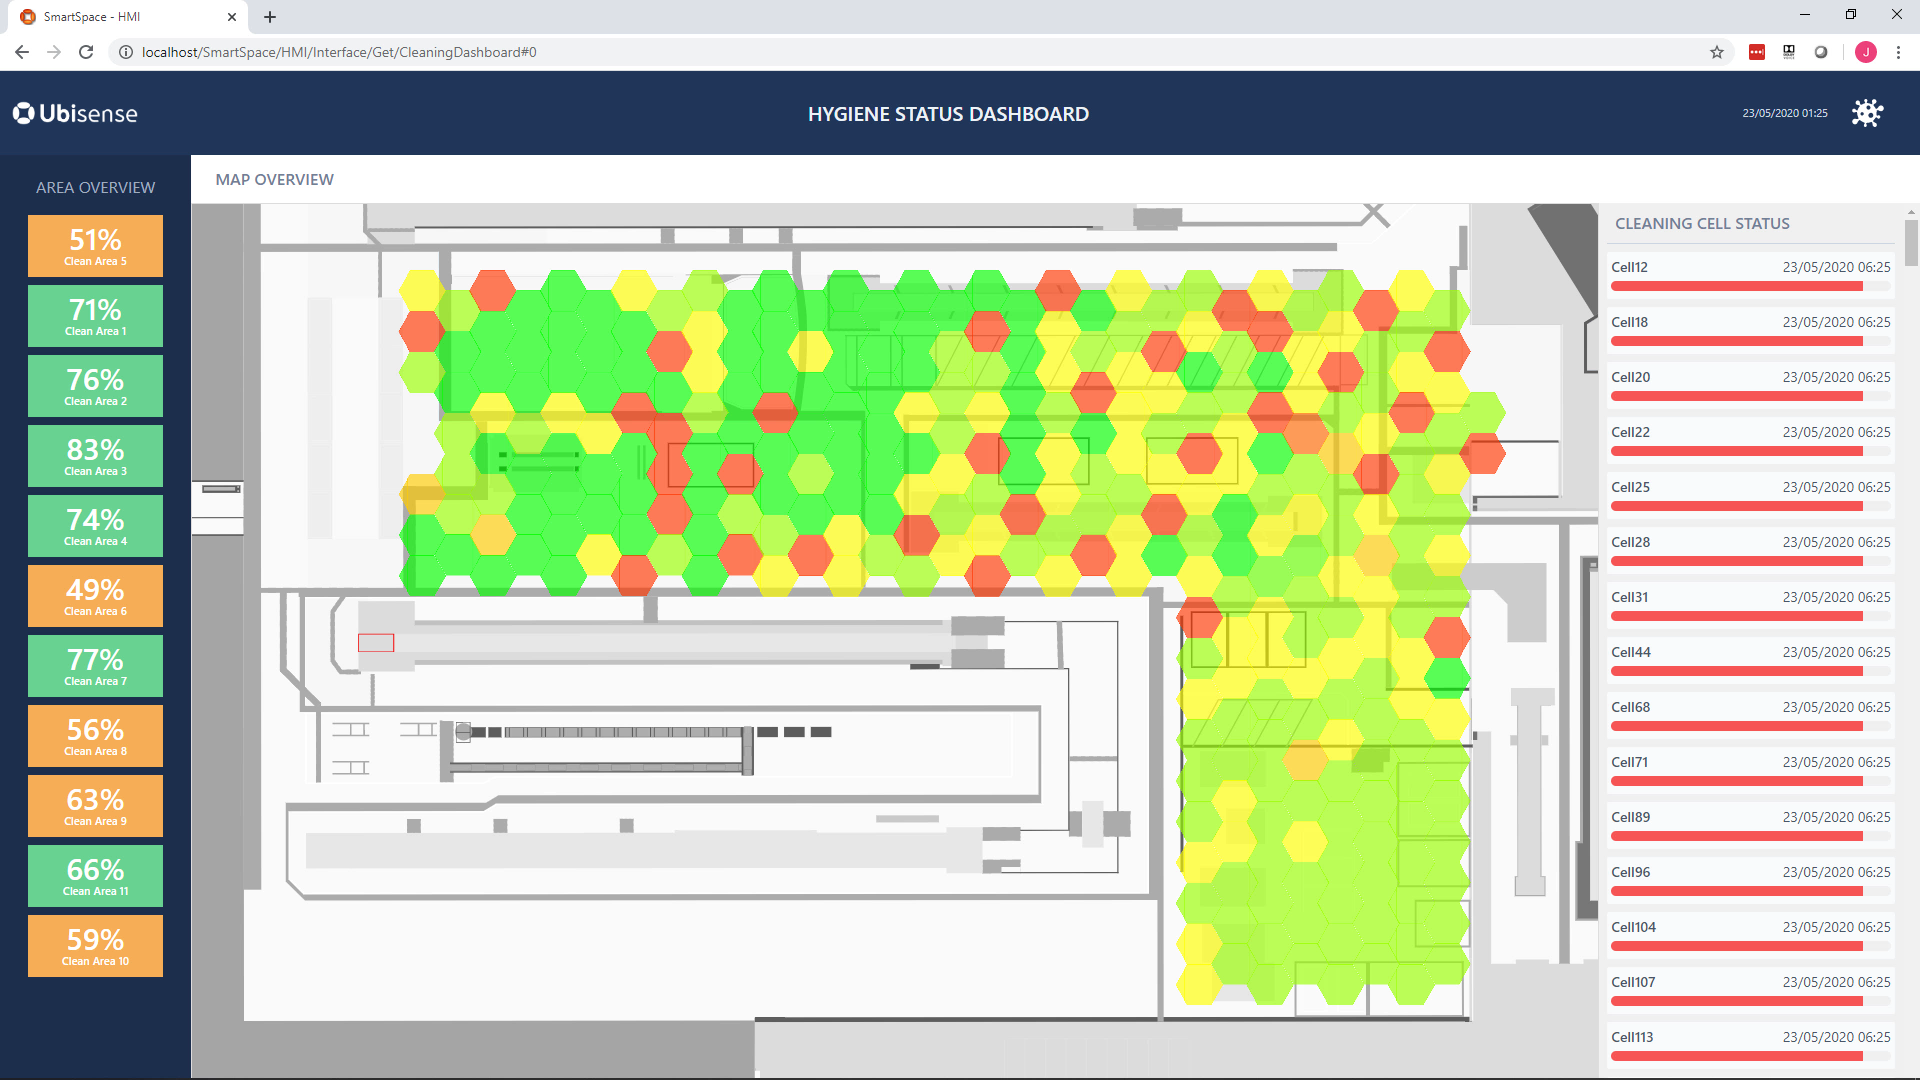Click the Cell31 status row
This screenshot has height=1080, width=1920.
tap(1751, 605)
